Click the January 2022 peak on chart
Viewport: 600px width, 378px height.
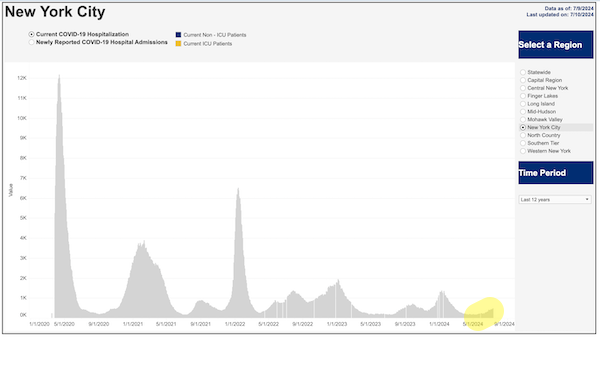(x=238, y=190)
